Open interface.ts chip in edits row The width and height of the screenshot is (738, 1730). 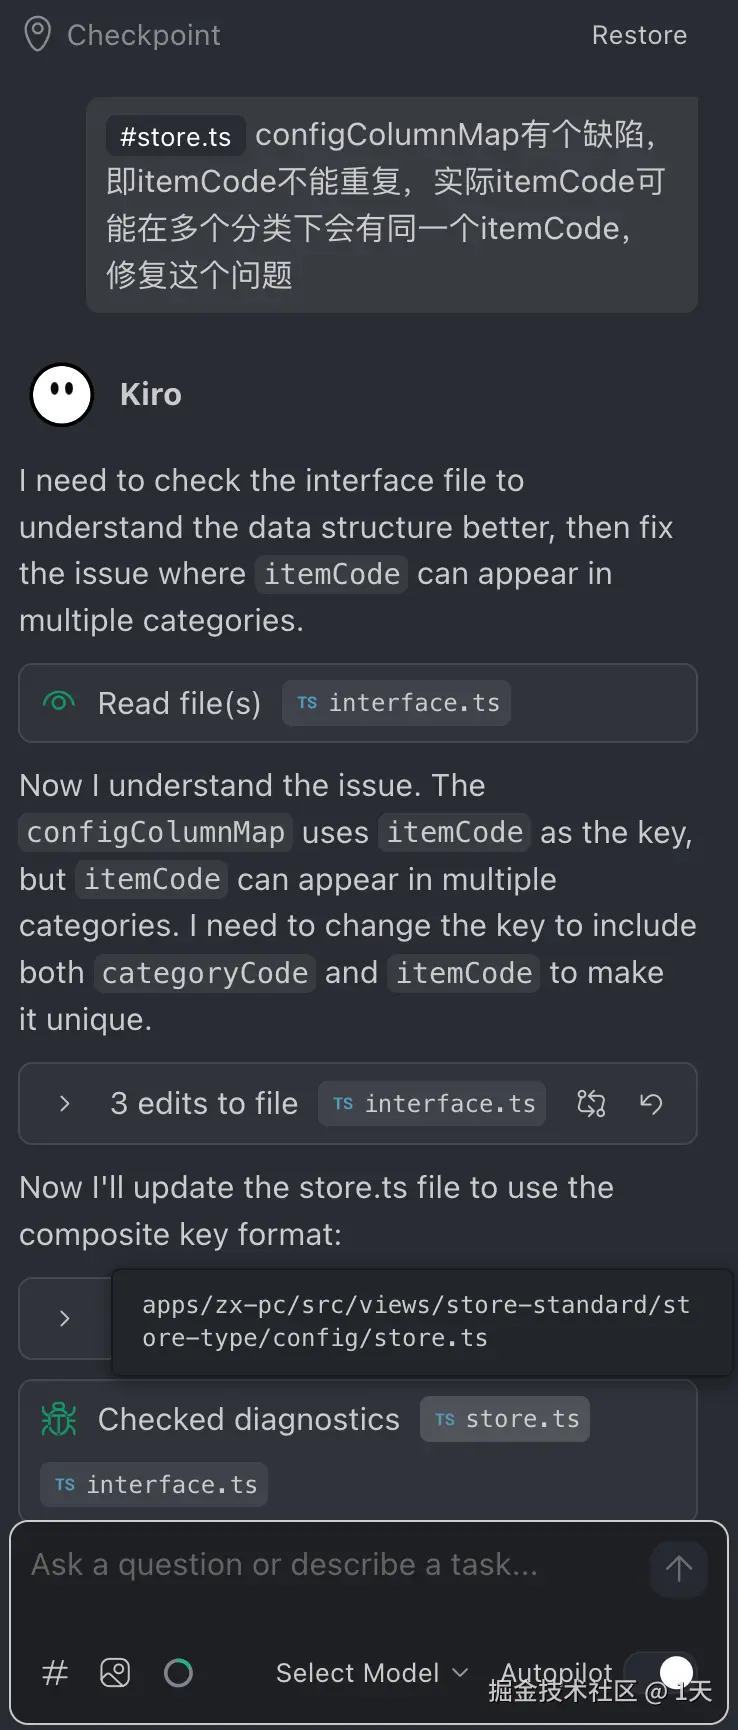432,1103
